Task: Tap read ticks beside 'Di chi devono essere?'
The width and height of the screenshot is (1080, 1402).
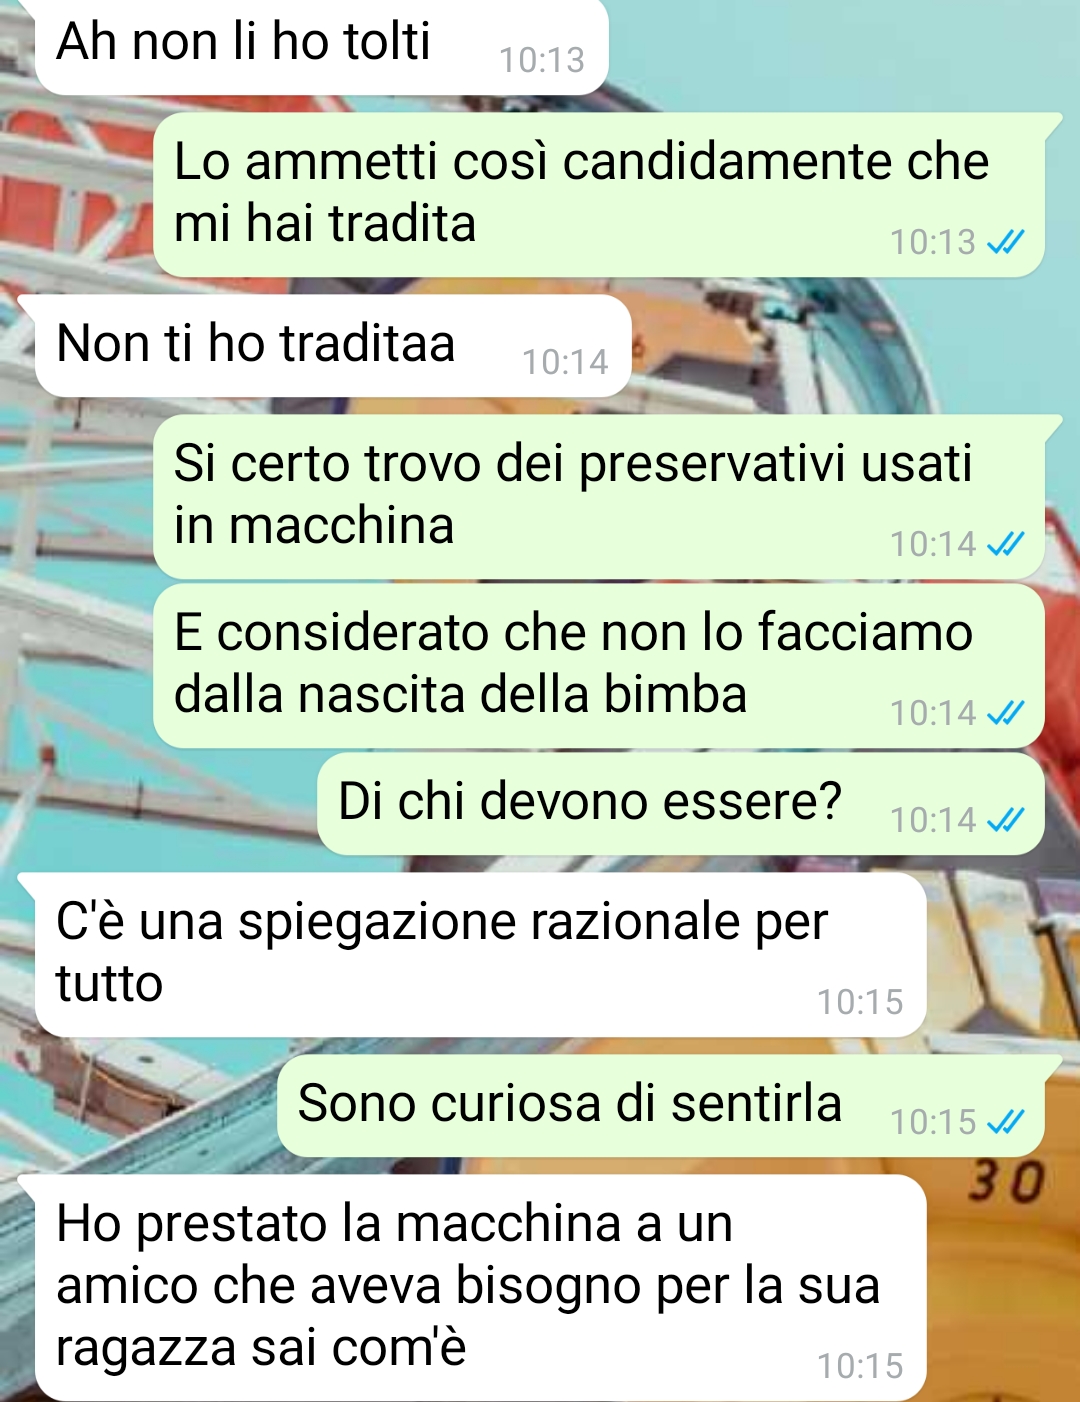Action: [x=1005, y=820]
